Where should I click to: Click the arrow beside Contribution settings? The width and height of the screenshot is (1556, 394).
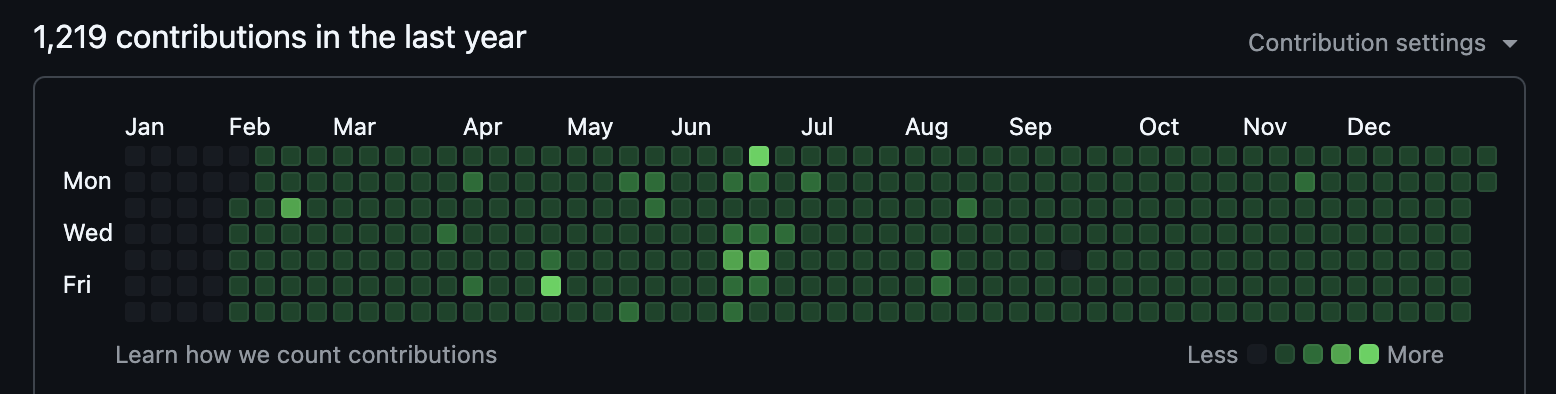tap(1510, 44)
